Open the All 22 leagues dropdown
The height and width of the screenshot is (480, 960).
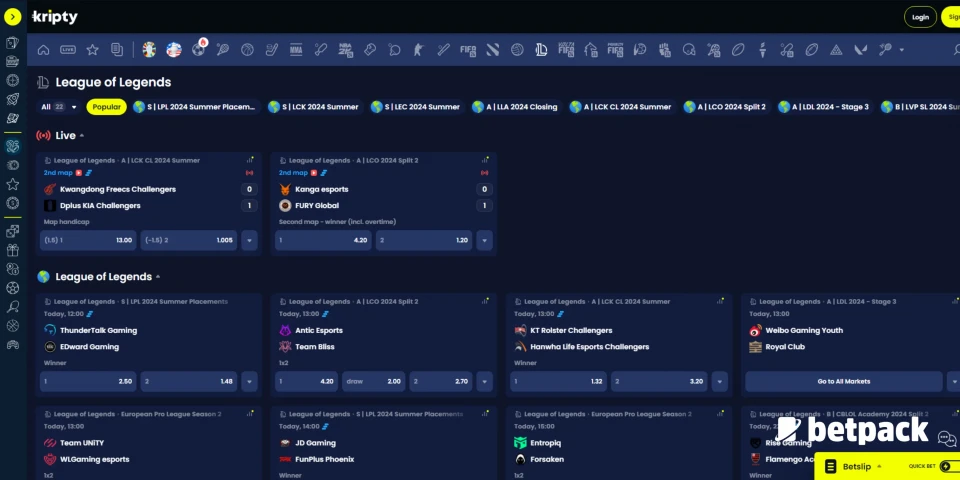point(57,107)
